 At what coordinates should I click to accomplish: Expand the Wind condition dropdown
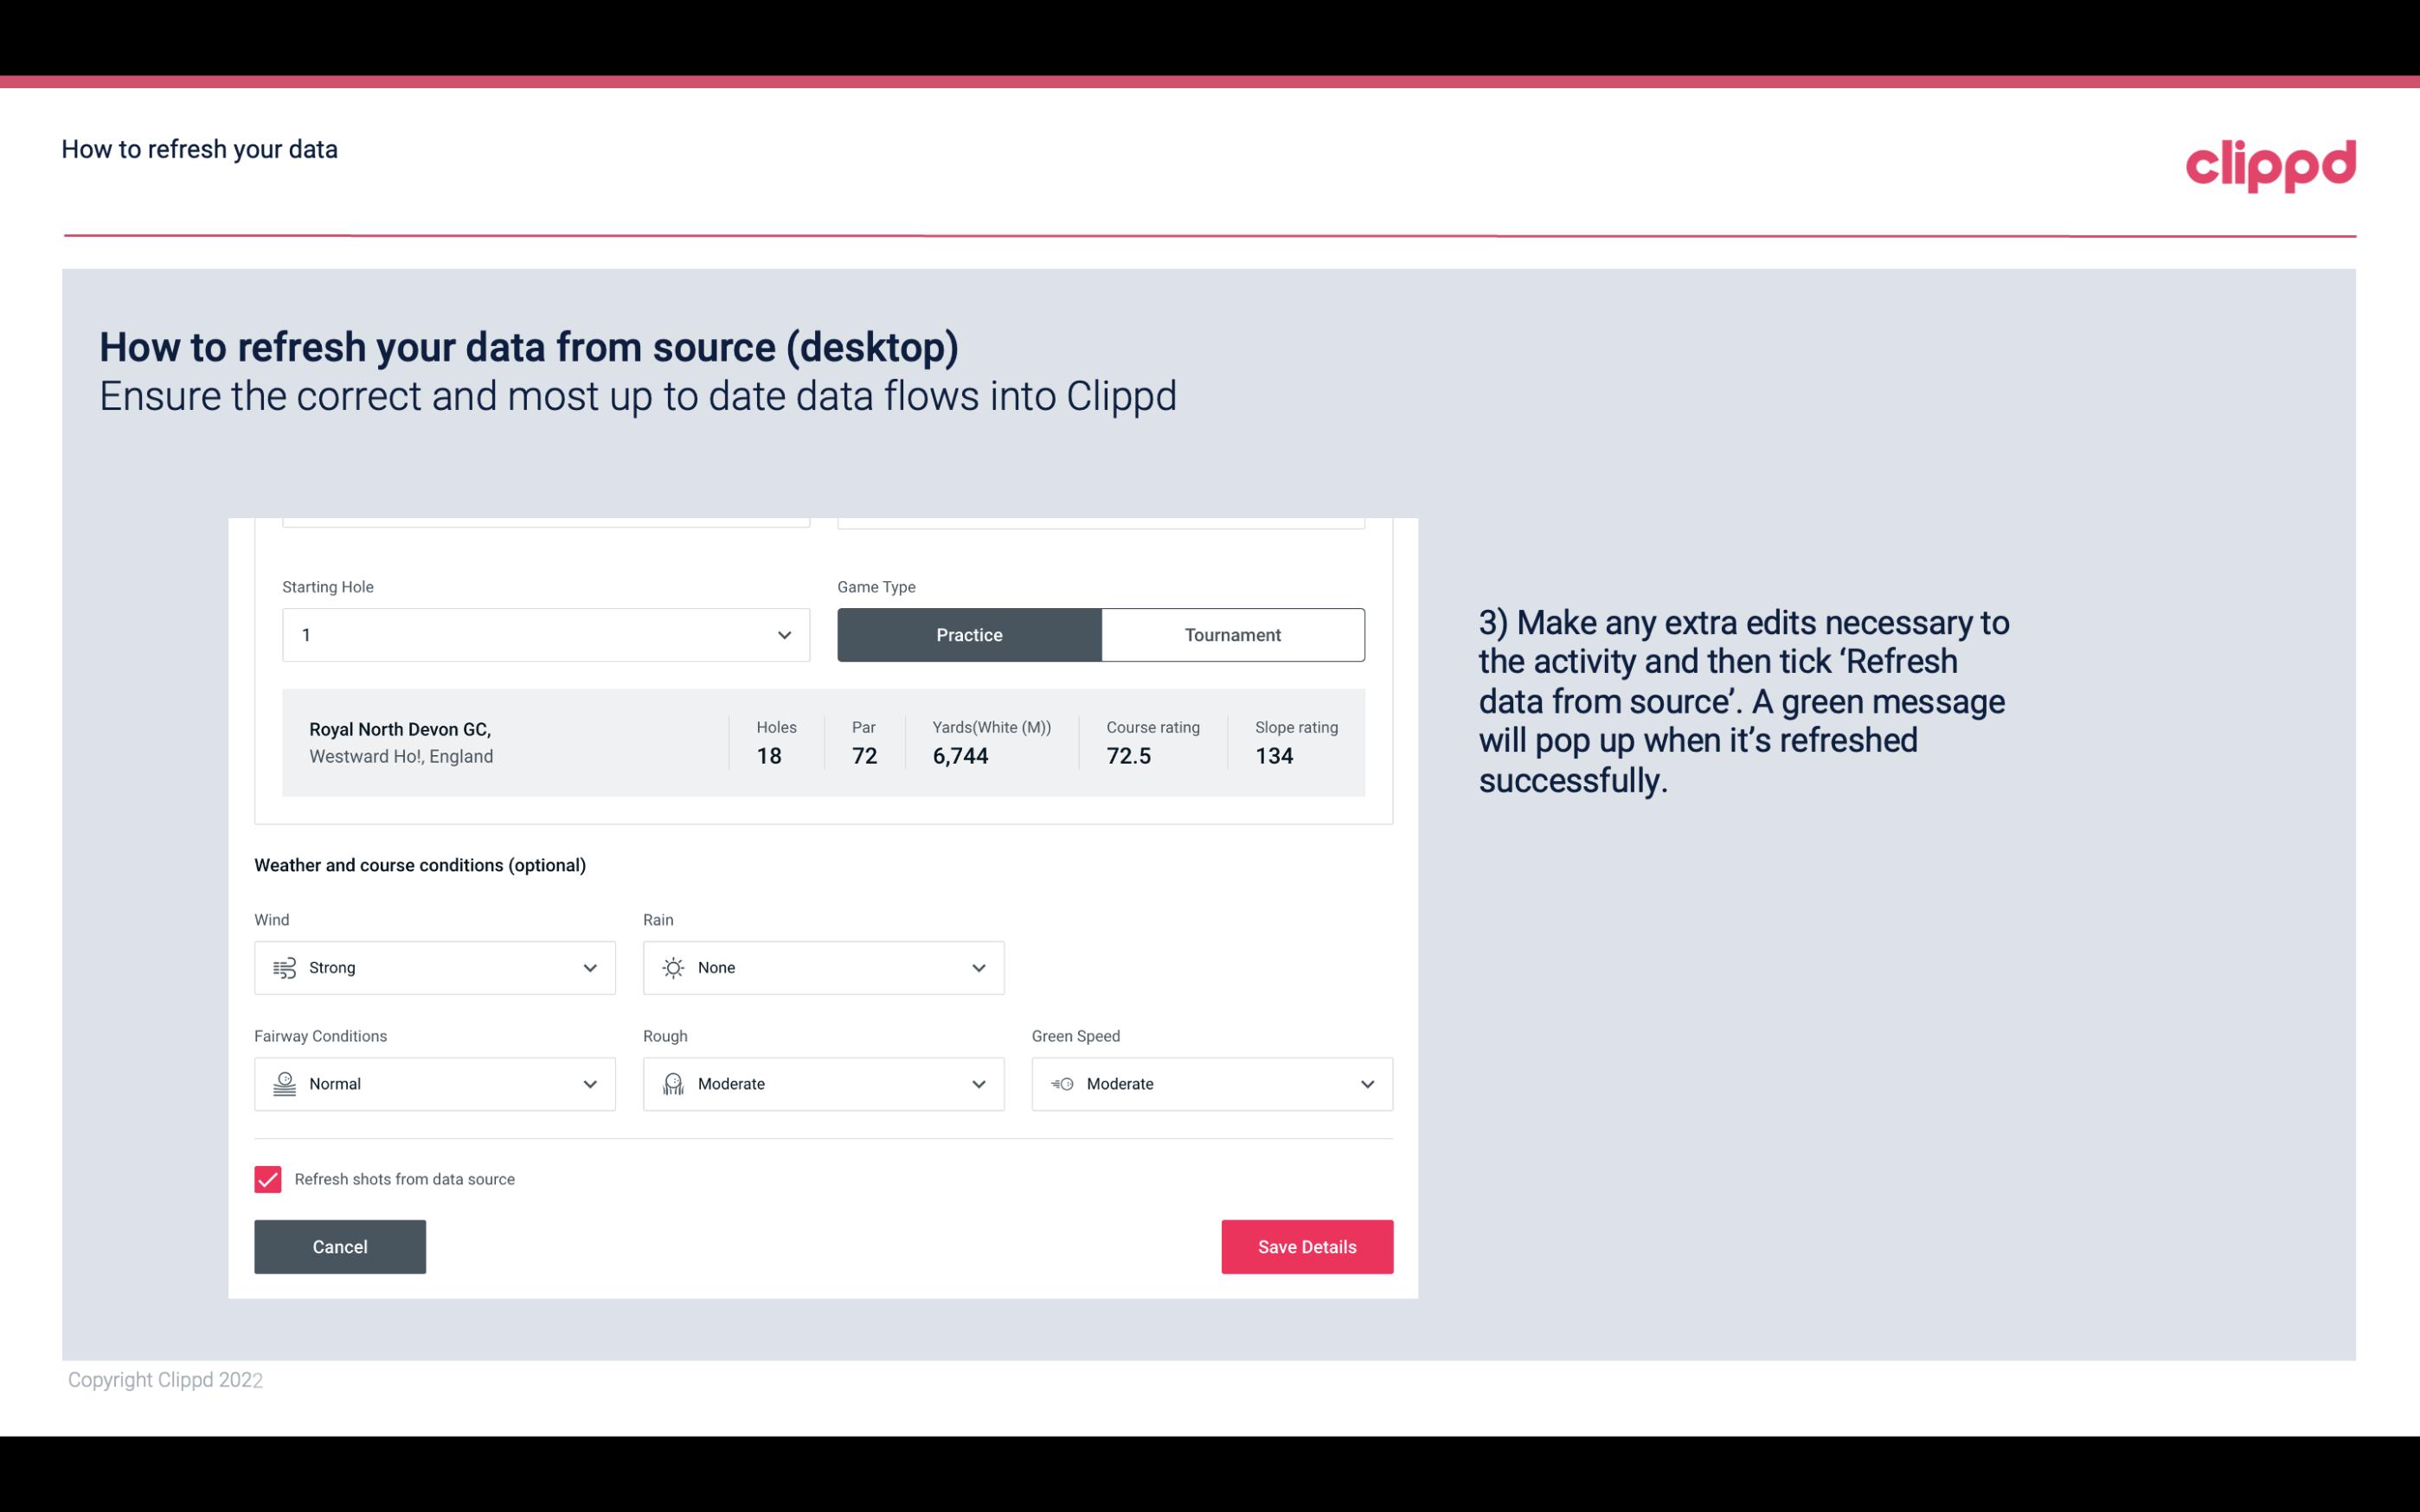point(587,967)
